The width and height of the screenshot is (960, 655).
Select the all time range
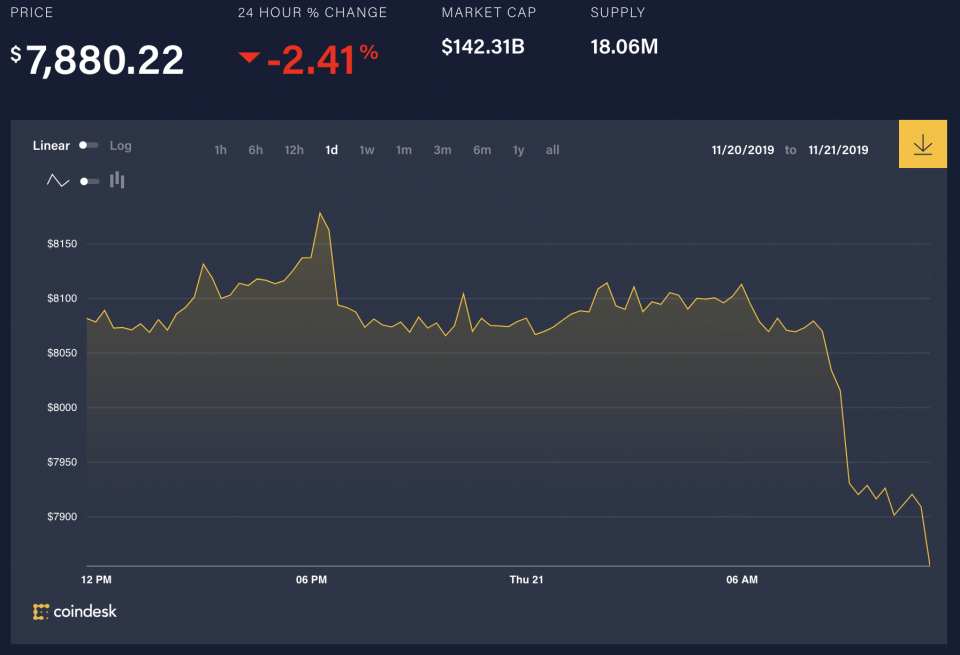pyautogui.click(x=552, y=150)
